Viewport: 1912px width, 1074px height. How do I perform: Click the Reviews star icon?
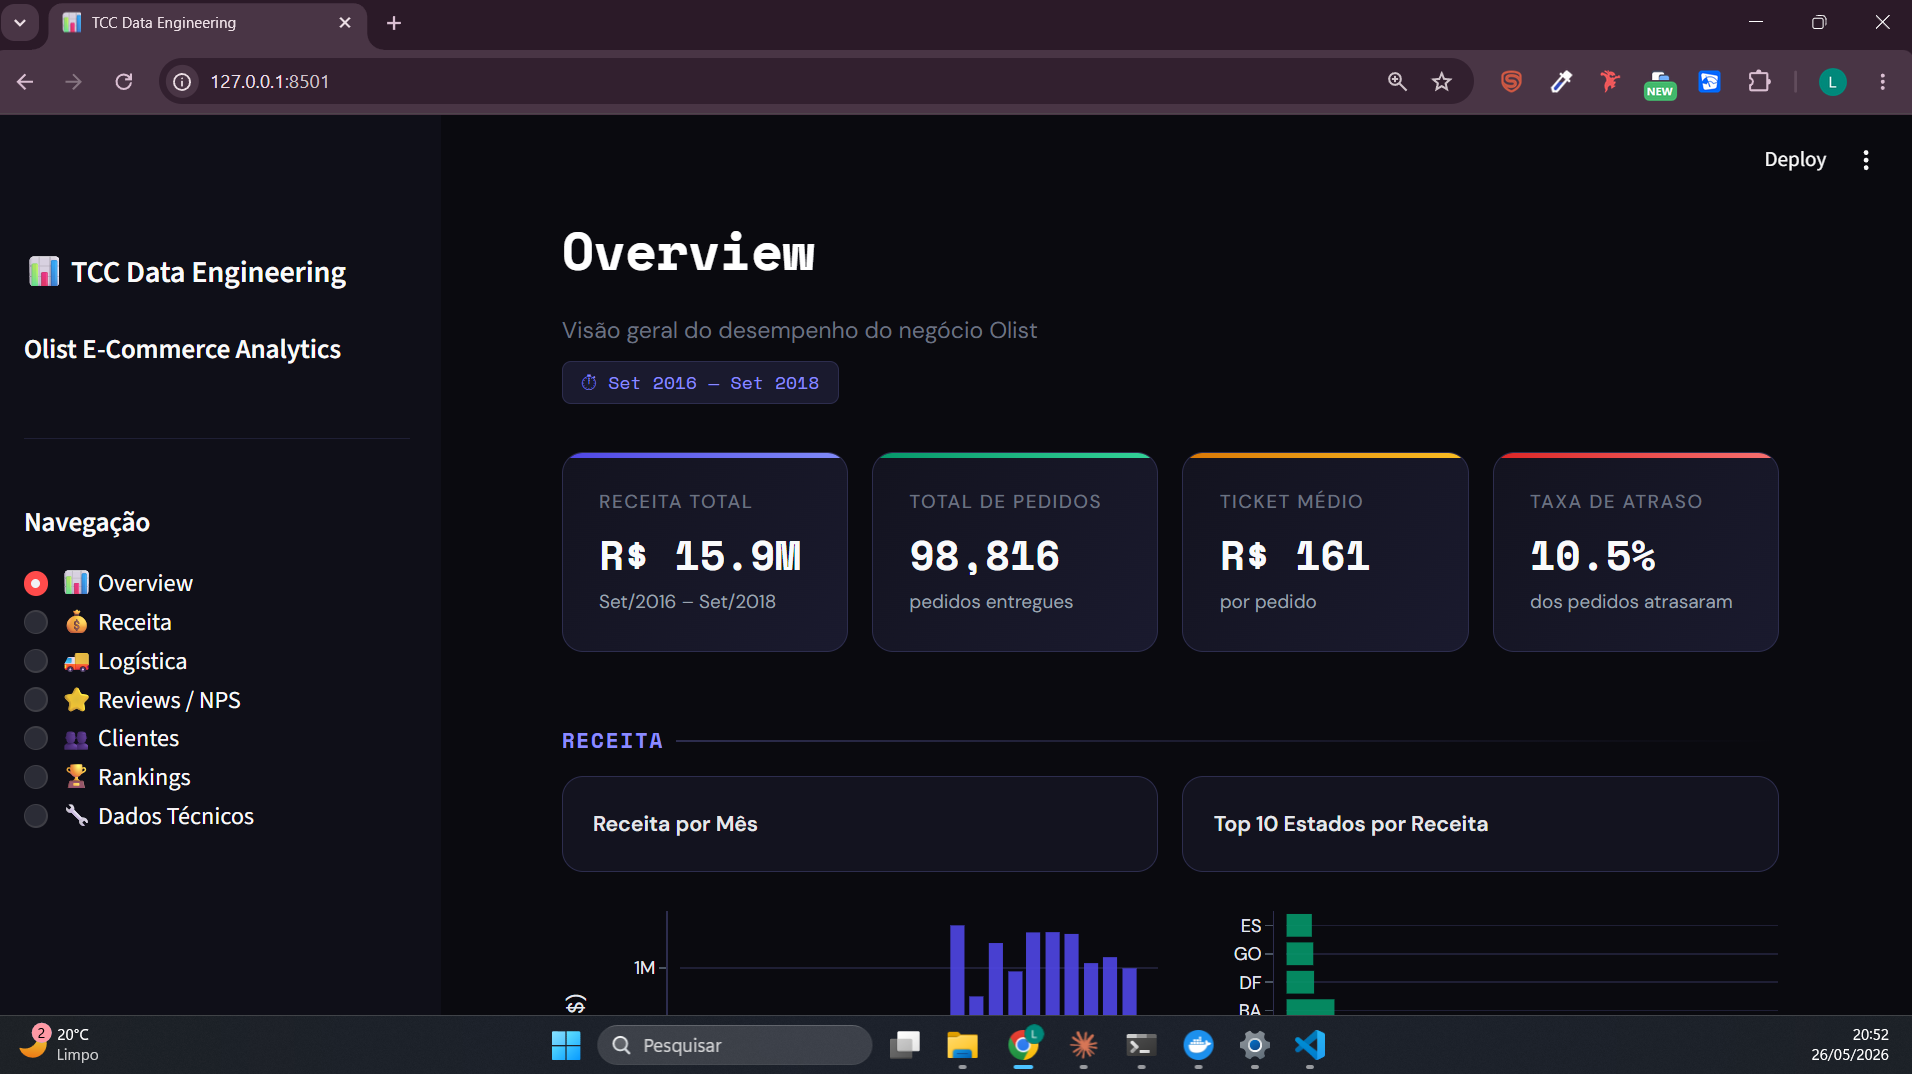76,699
